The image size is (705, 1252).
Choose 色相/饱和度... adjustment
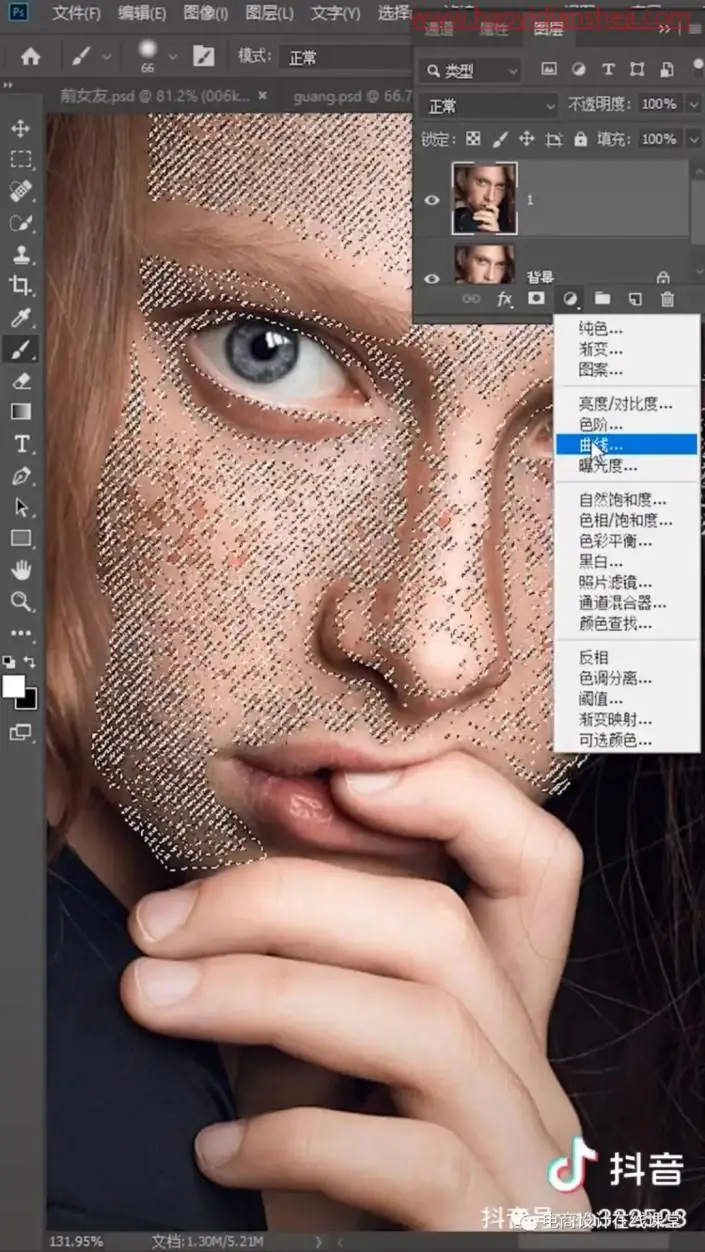626,520
